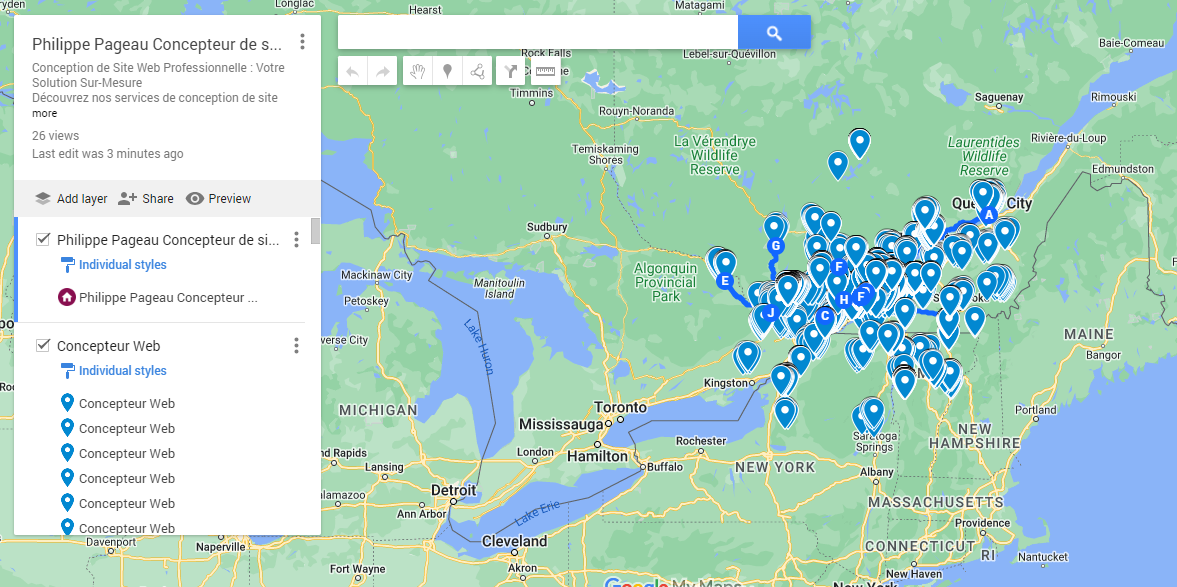
Task: Click Add layer
Action: point(71,199)
